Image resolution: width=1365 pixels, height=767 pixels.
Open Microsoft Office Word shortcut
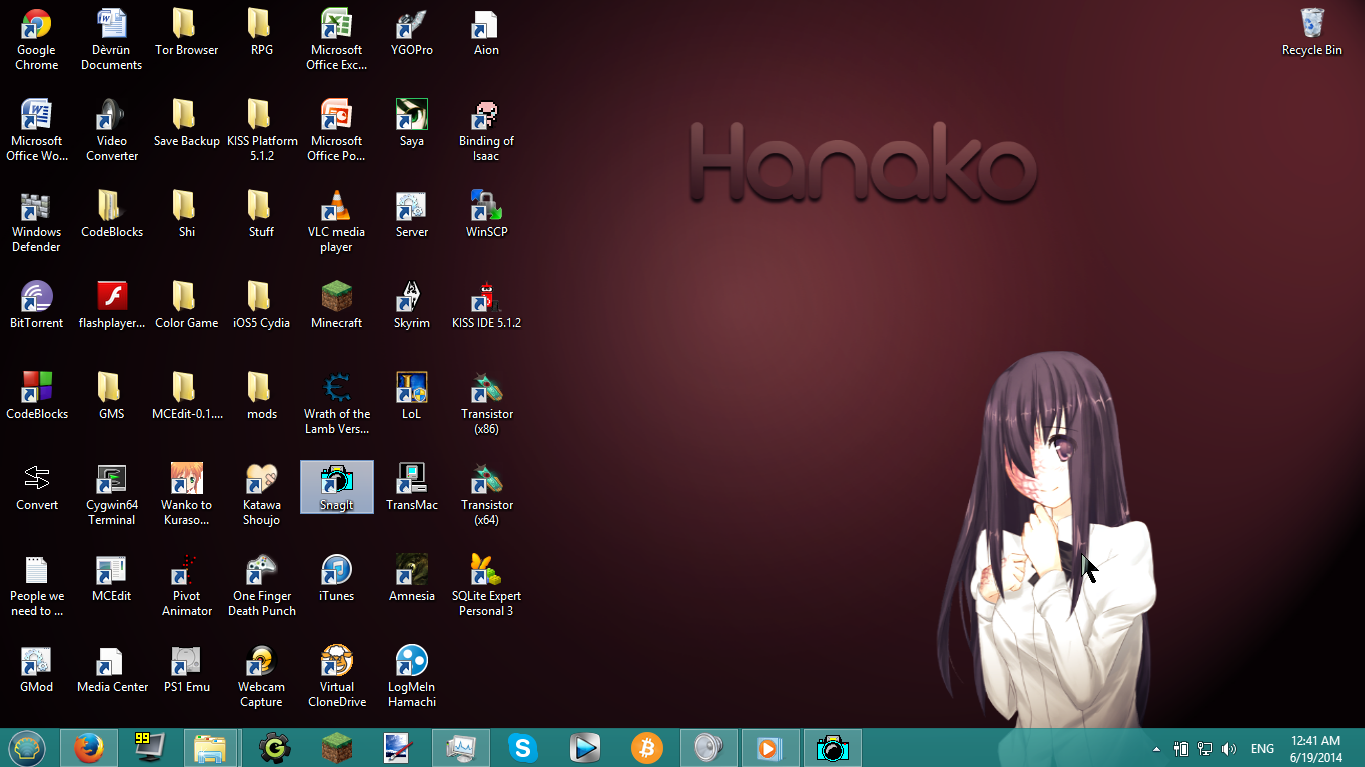click(x=37, y=131)
